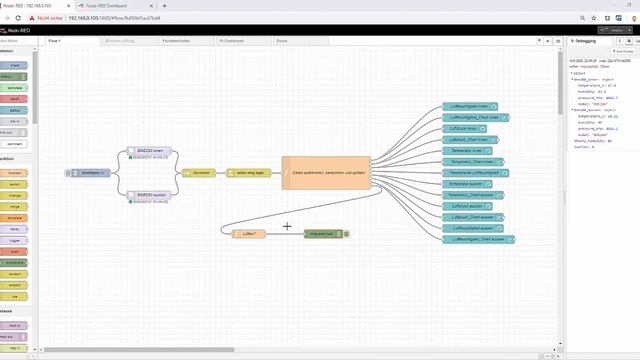Select the exec node in the palette
640x360 pixels.
(14, 251)
